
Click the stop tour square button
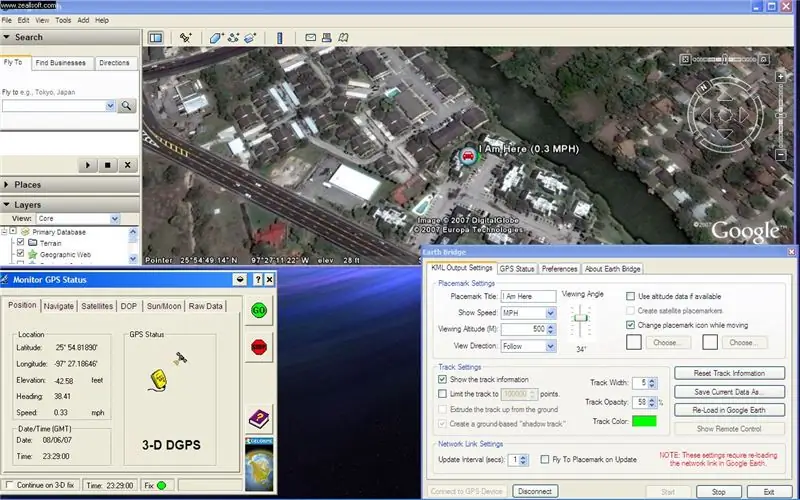[108, 165]
